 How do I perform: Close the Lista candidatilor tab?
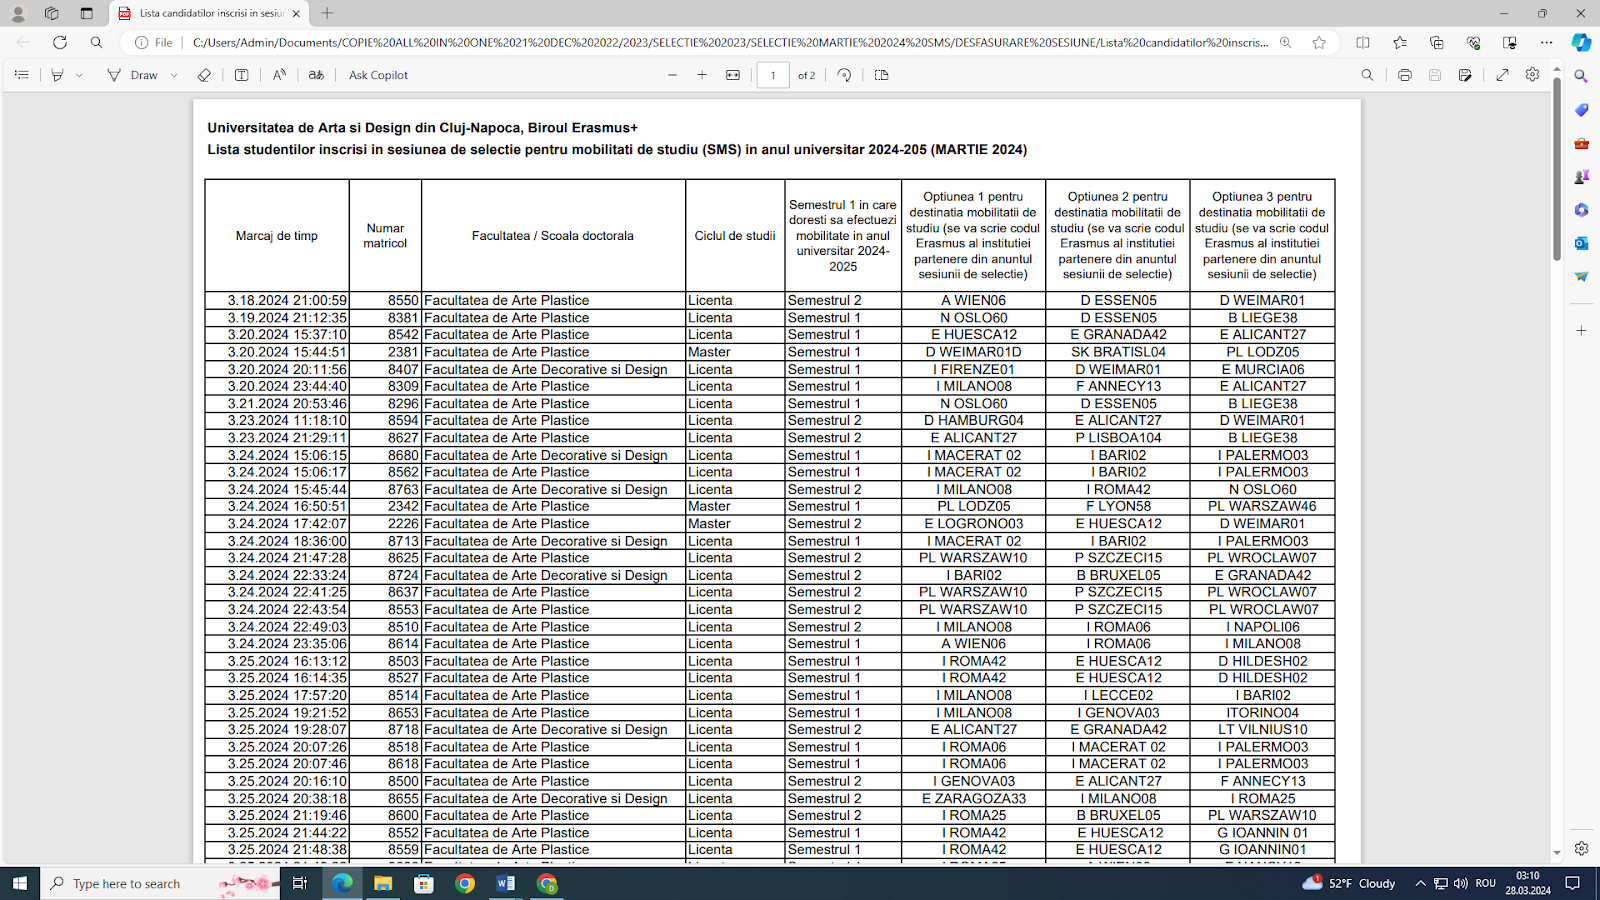coord(296,13)
